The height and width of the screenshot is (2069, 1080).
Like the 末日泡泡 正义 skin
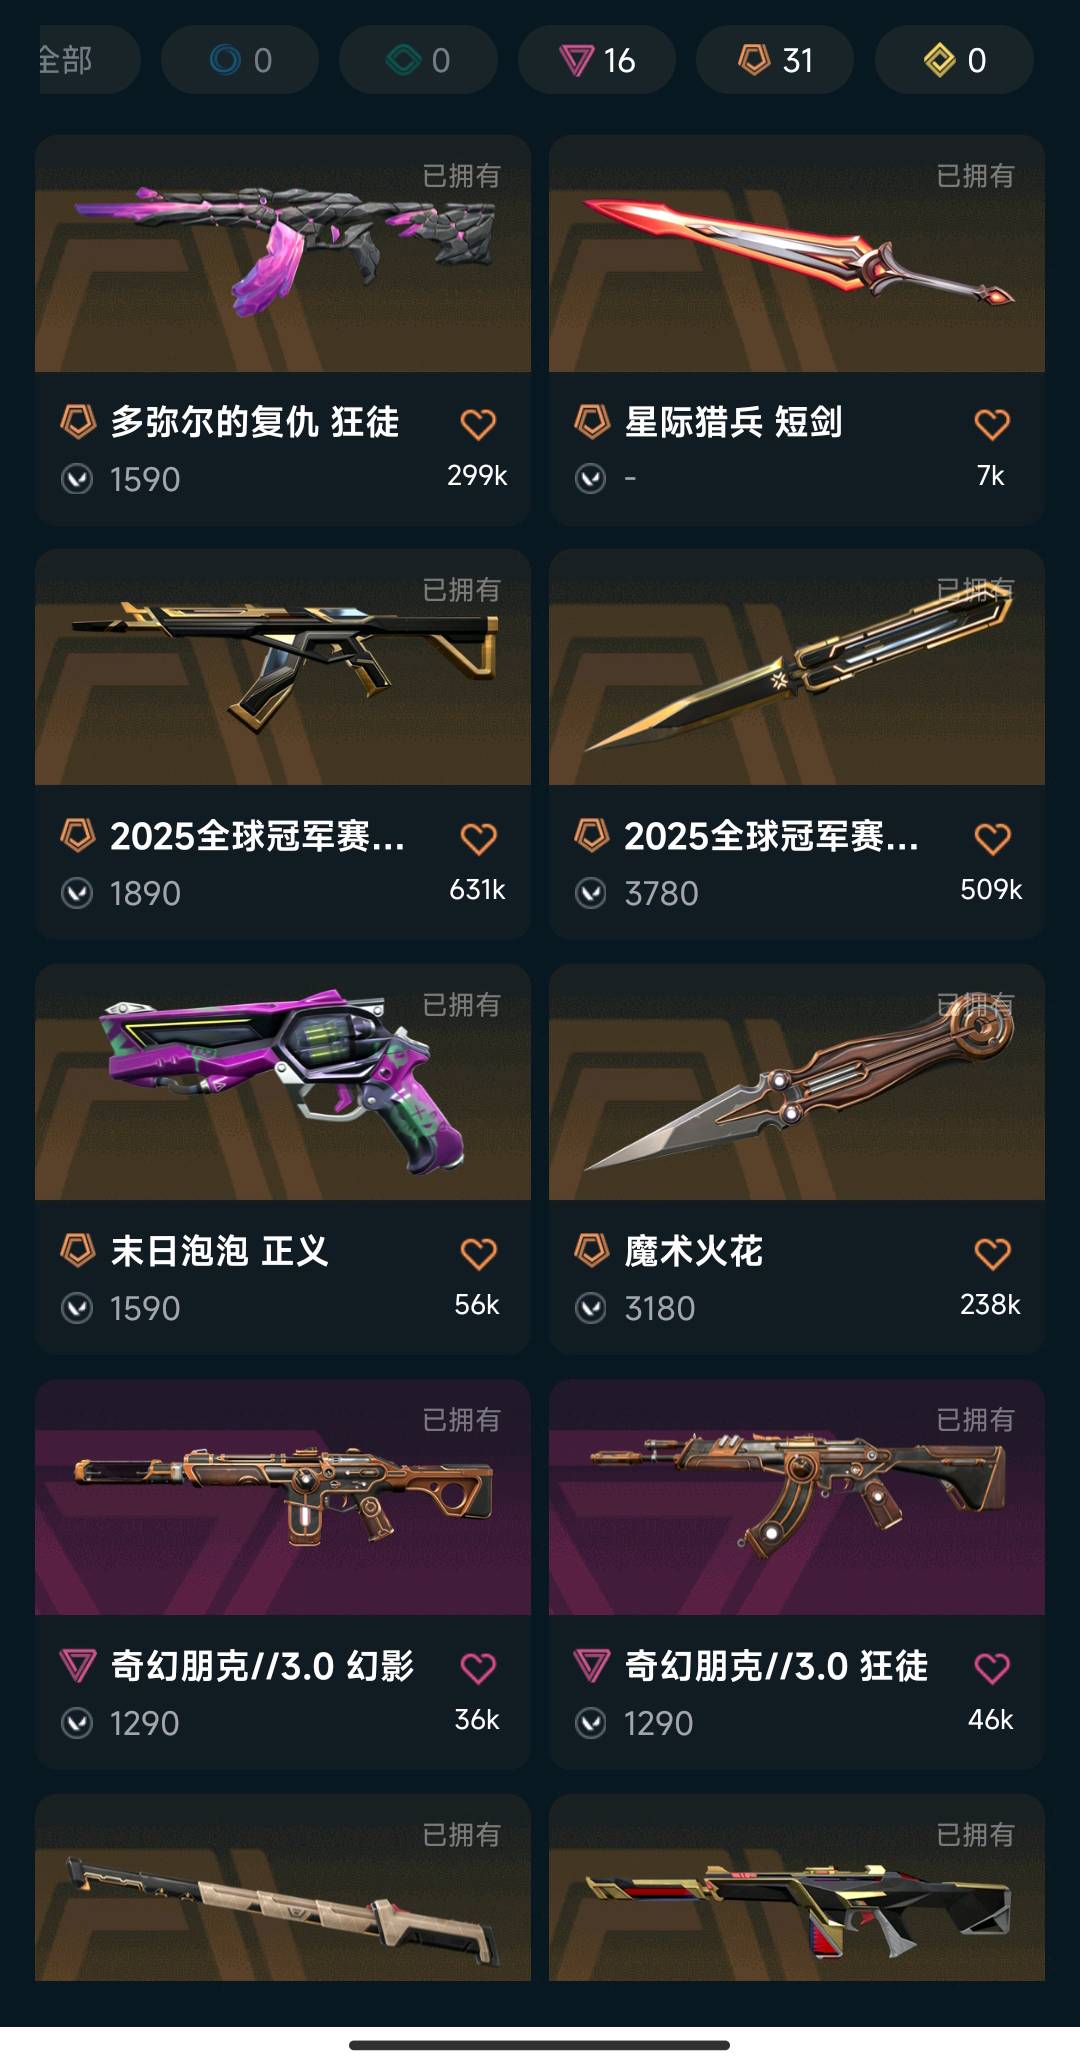tap(478, 1254)
